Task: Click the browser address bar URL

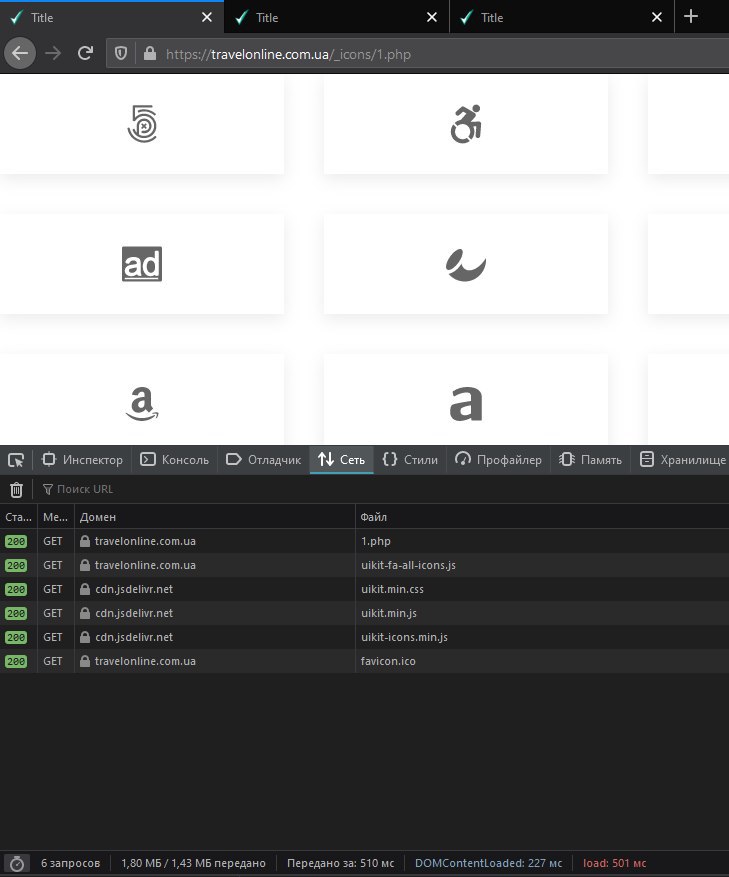Action: (x=288, y=54)
